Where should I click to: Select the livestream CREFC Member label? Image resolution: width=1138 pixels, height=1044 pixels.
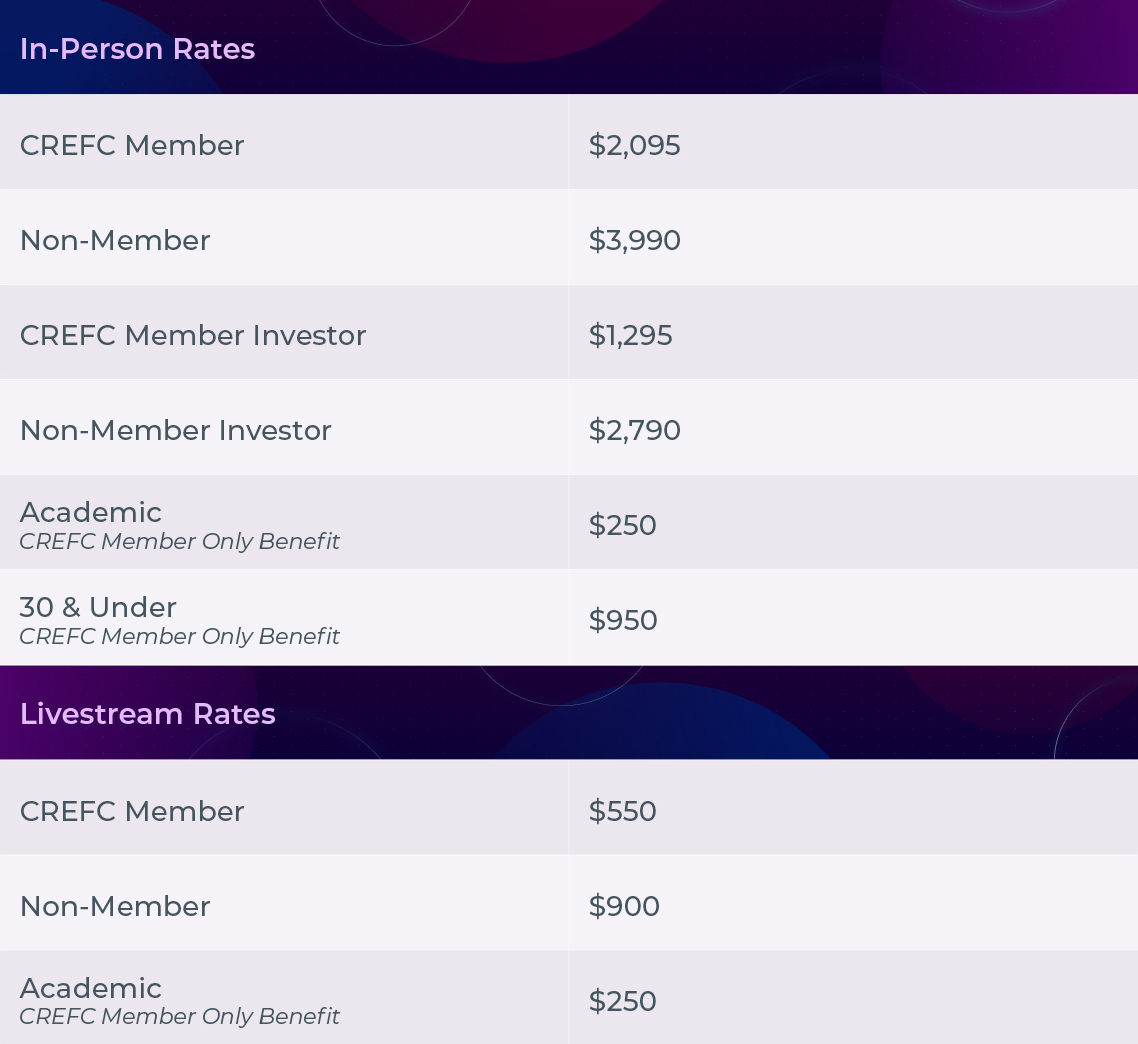point(132,812)
